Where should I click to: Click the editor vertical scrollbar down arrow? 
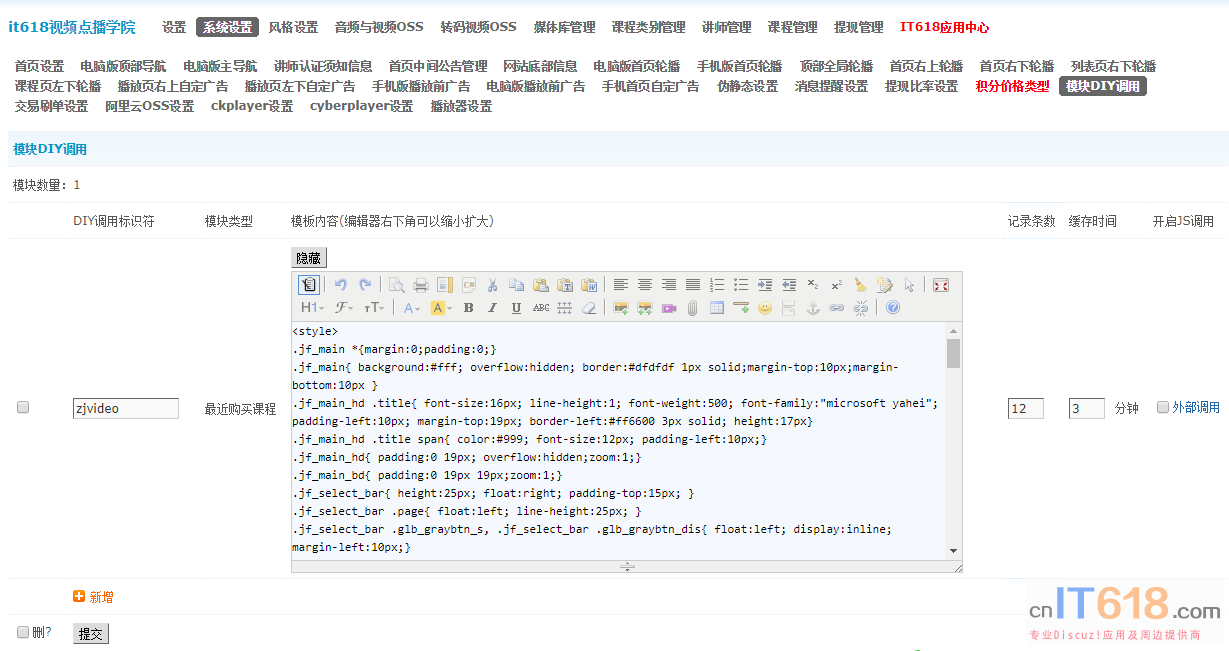953,551
